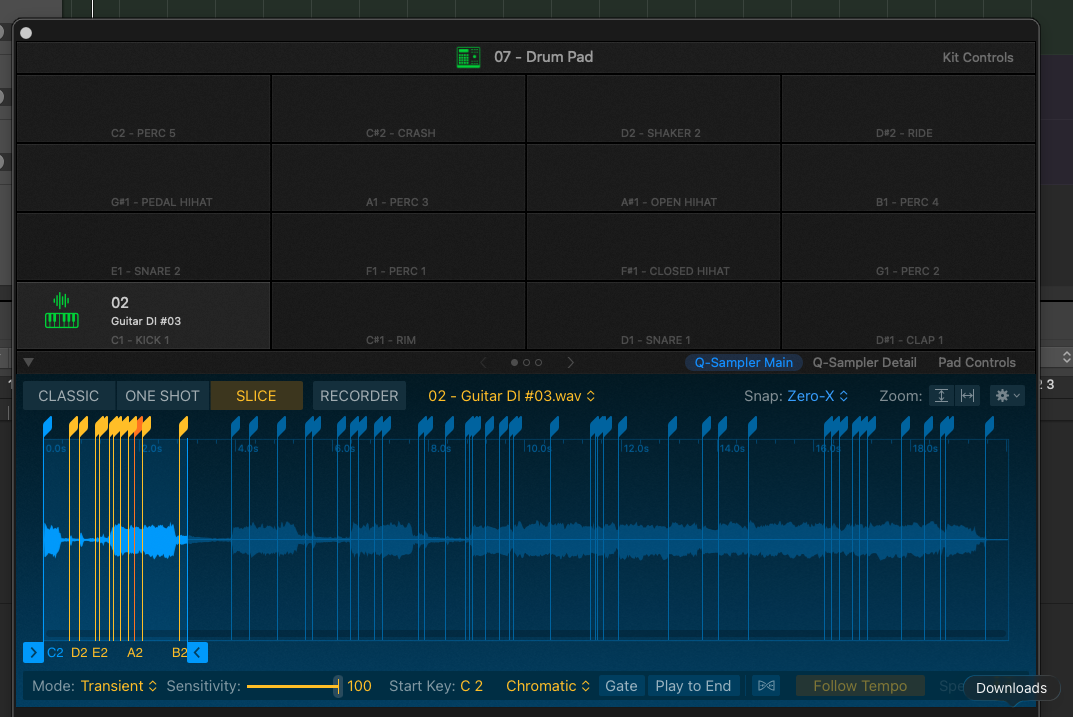Screen dimensions: 1073x717
Task: Toggle the reverse playback icon
Action: [766, 686]
